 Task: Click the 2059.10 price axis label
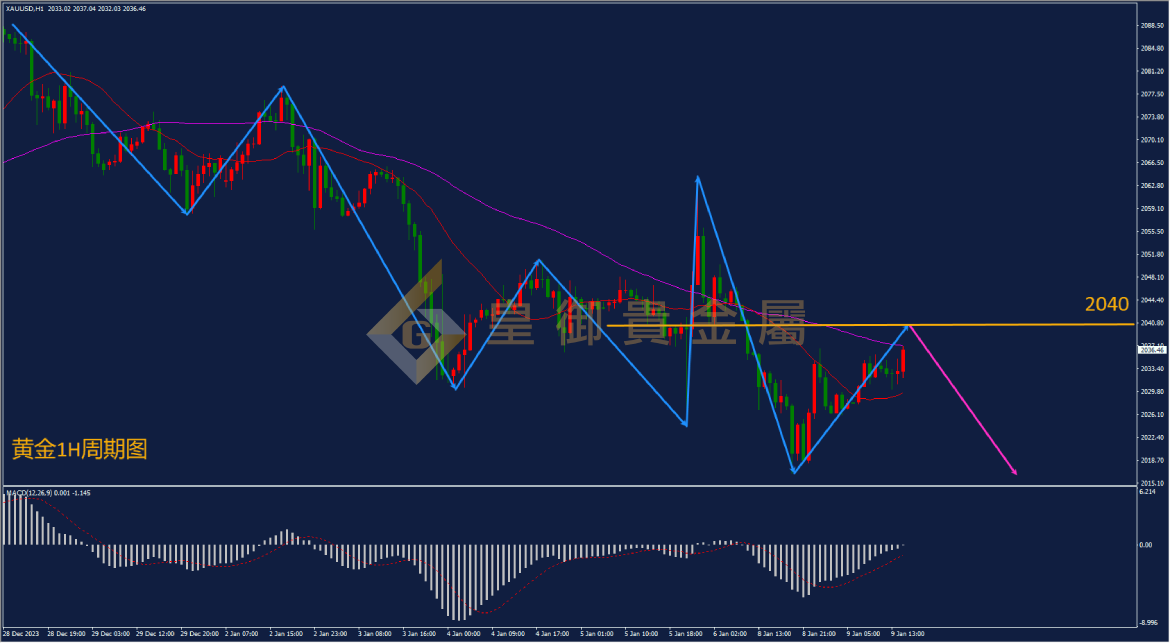[x=1151, y=209]
